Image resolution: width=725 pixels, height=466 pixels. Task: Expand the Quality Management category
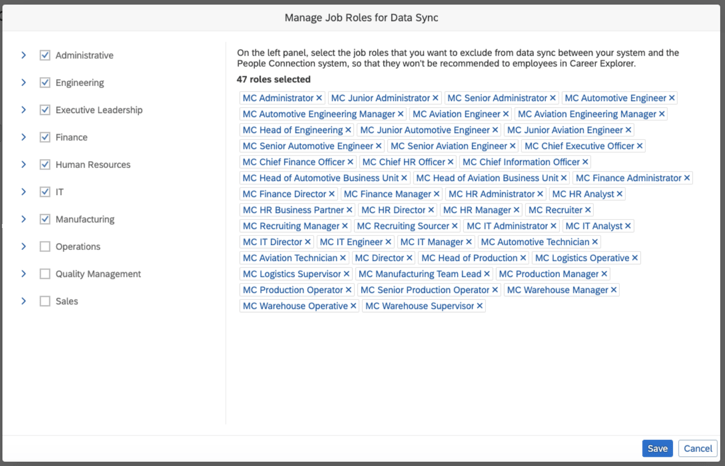coord(23,274)
